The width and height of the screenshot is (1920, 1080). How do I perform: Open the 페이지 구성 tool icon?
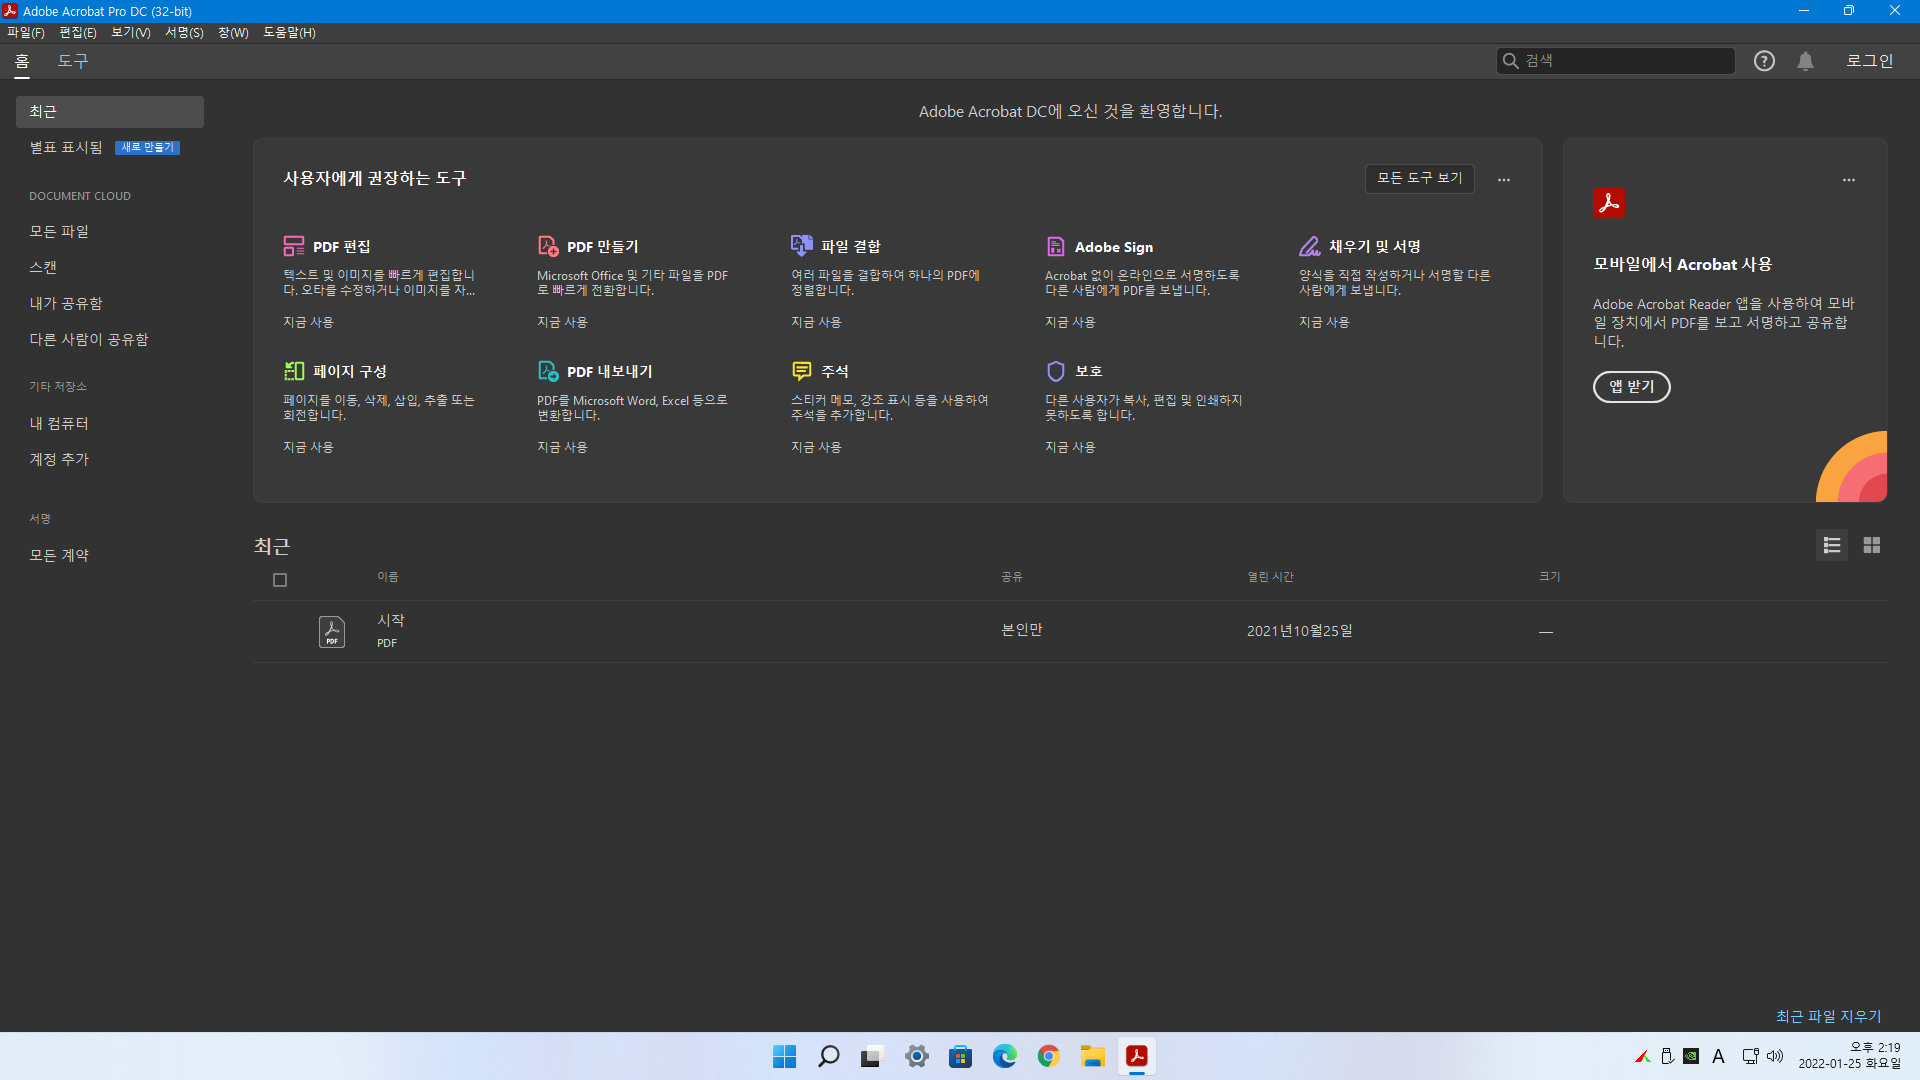(x=293, y=371)
